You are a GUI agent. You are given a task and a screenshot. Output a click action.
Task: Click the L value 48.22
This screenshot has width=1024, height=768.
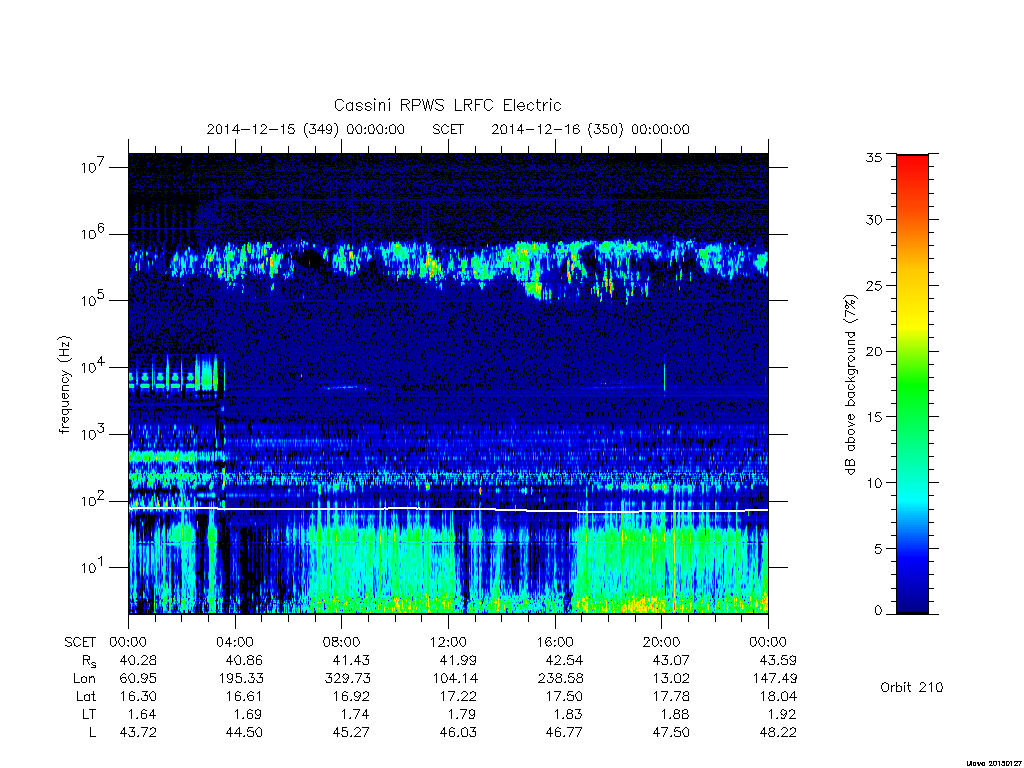778,732
